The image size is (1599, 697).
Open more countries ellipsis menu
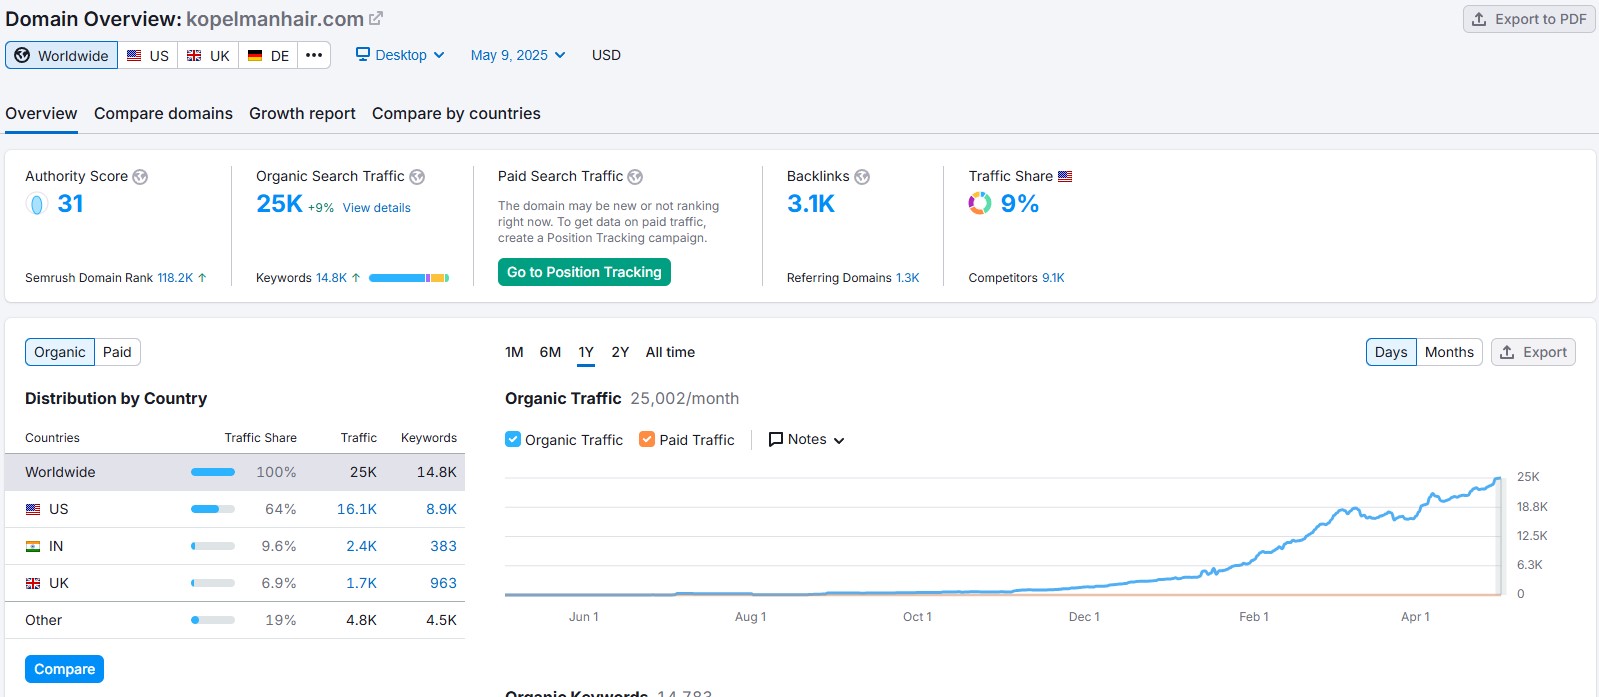click(x=314, y=55)
